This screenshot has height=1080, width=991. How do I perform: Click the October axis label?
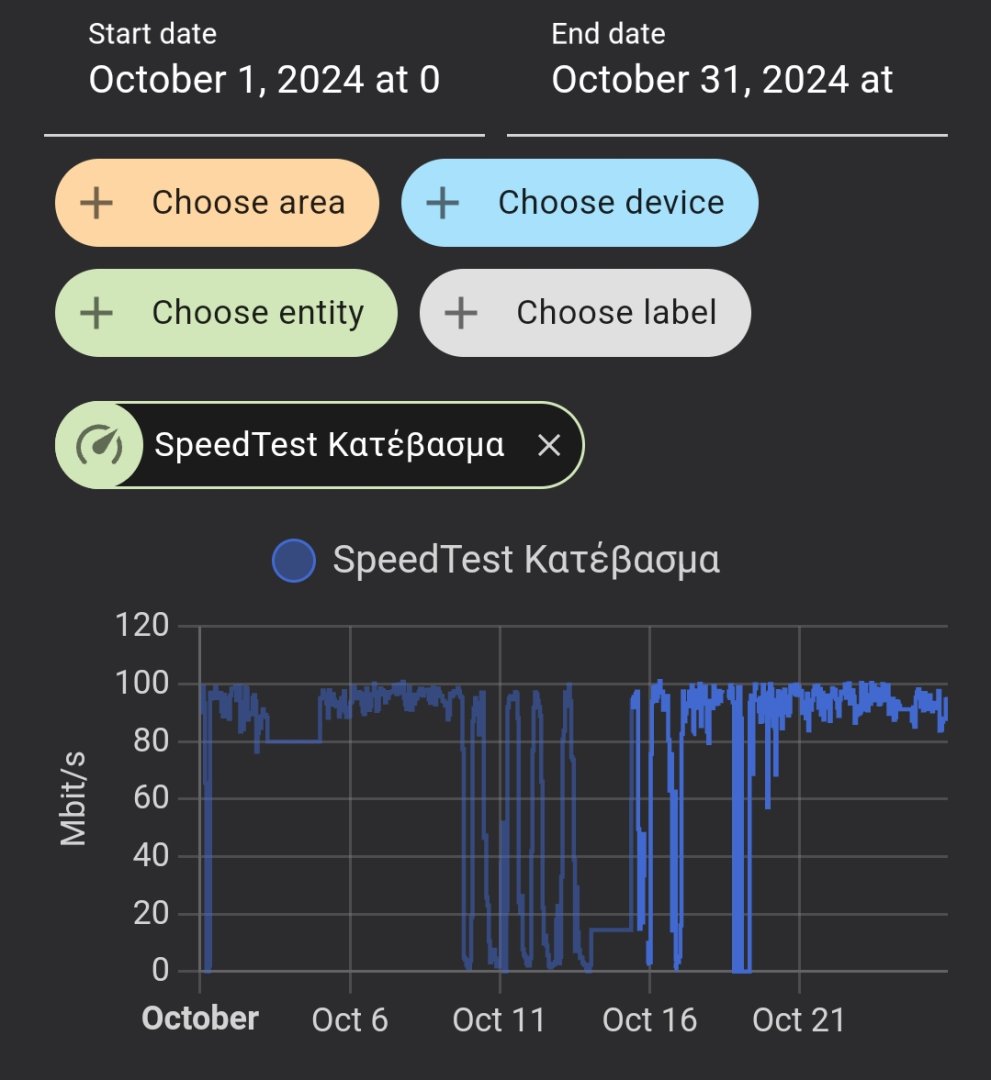(x=200, y=1019)
